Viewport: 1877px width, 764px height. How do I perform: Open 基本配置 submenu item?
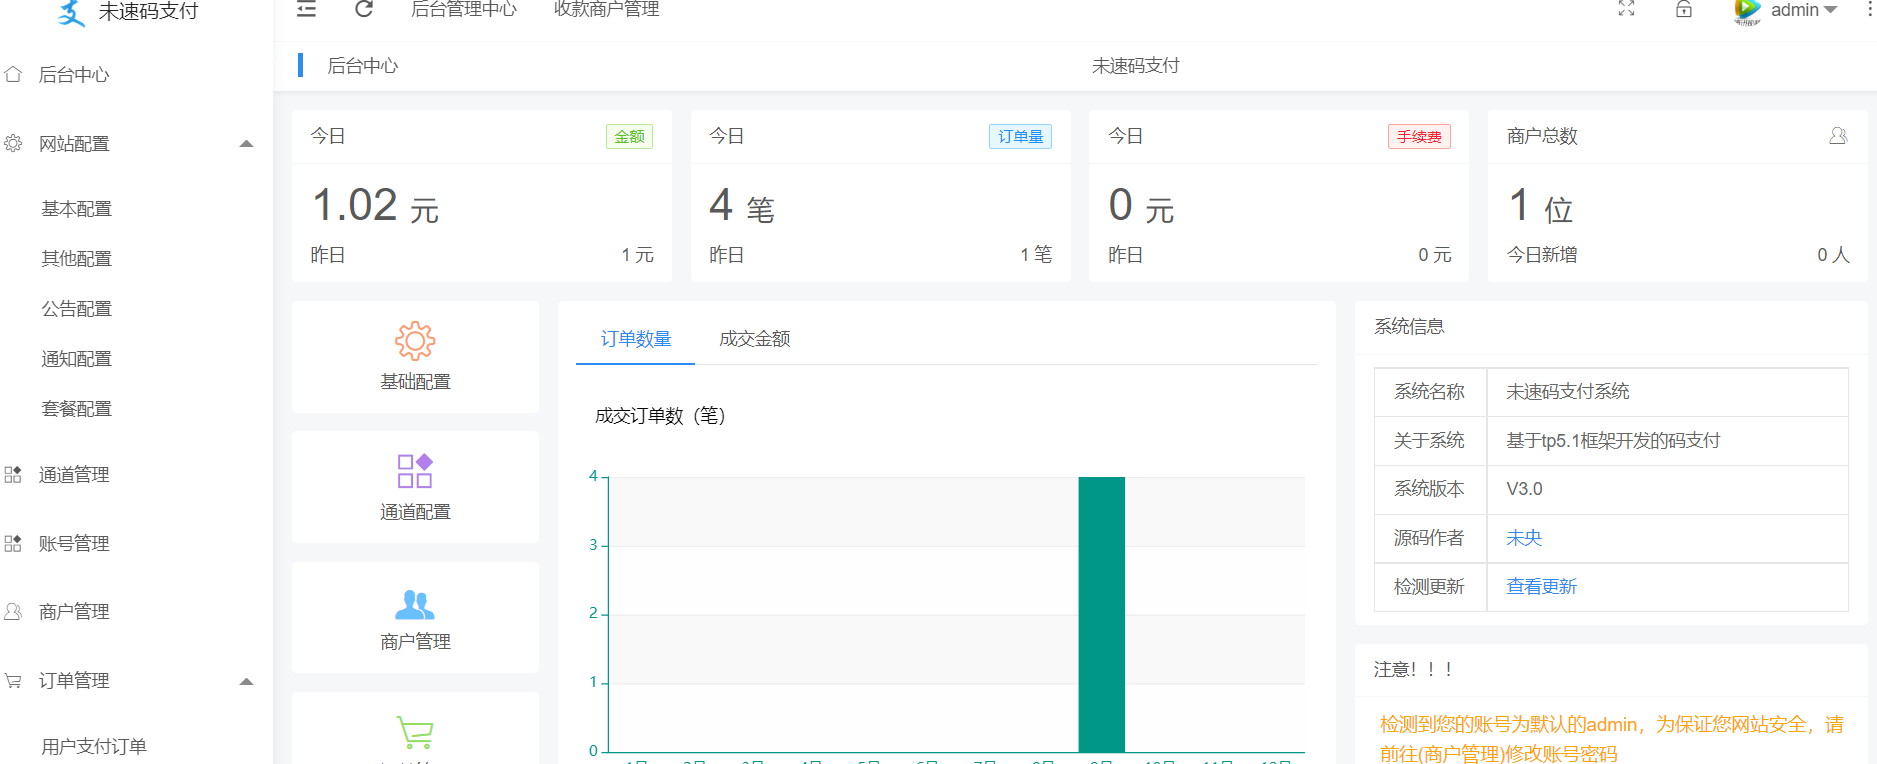tap(76, 208)
